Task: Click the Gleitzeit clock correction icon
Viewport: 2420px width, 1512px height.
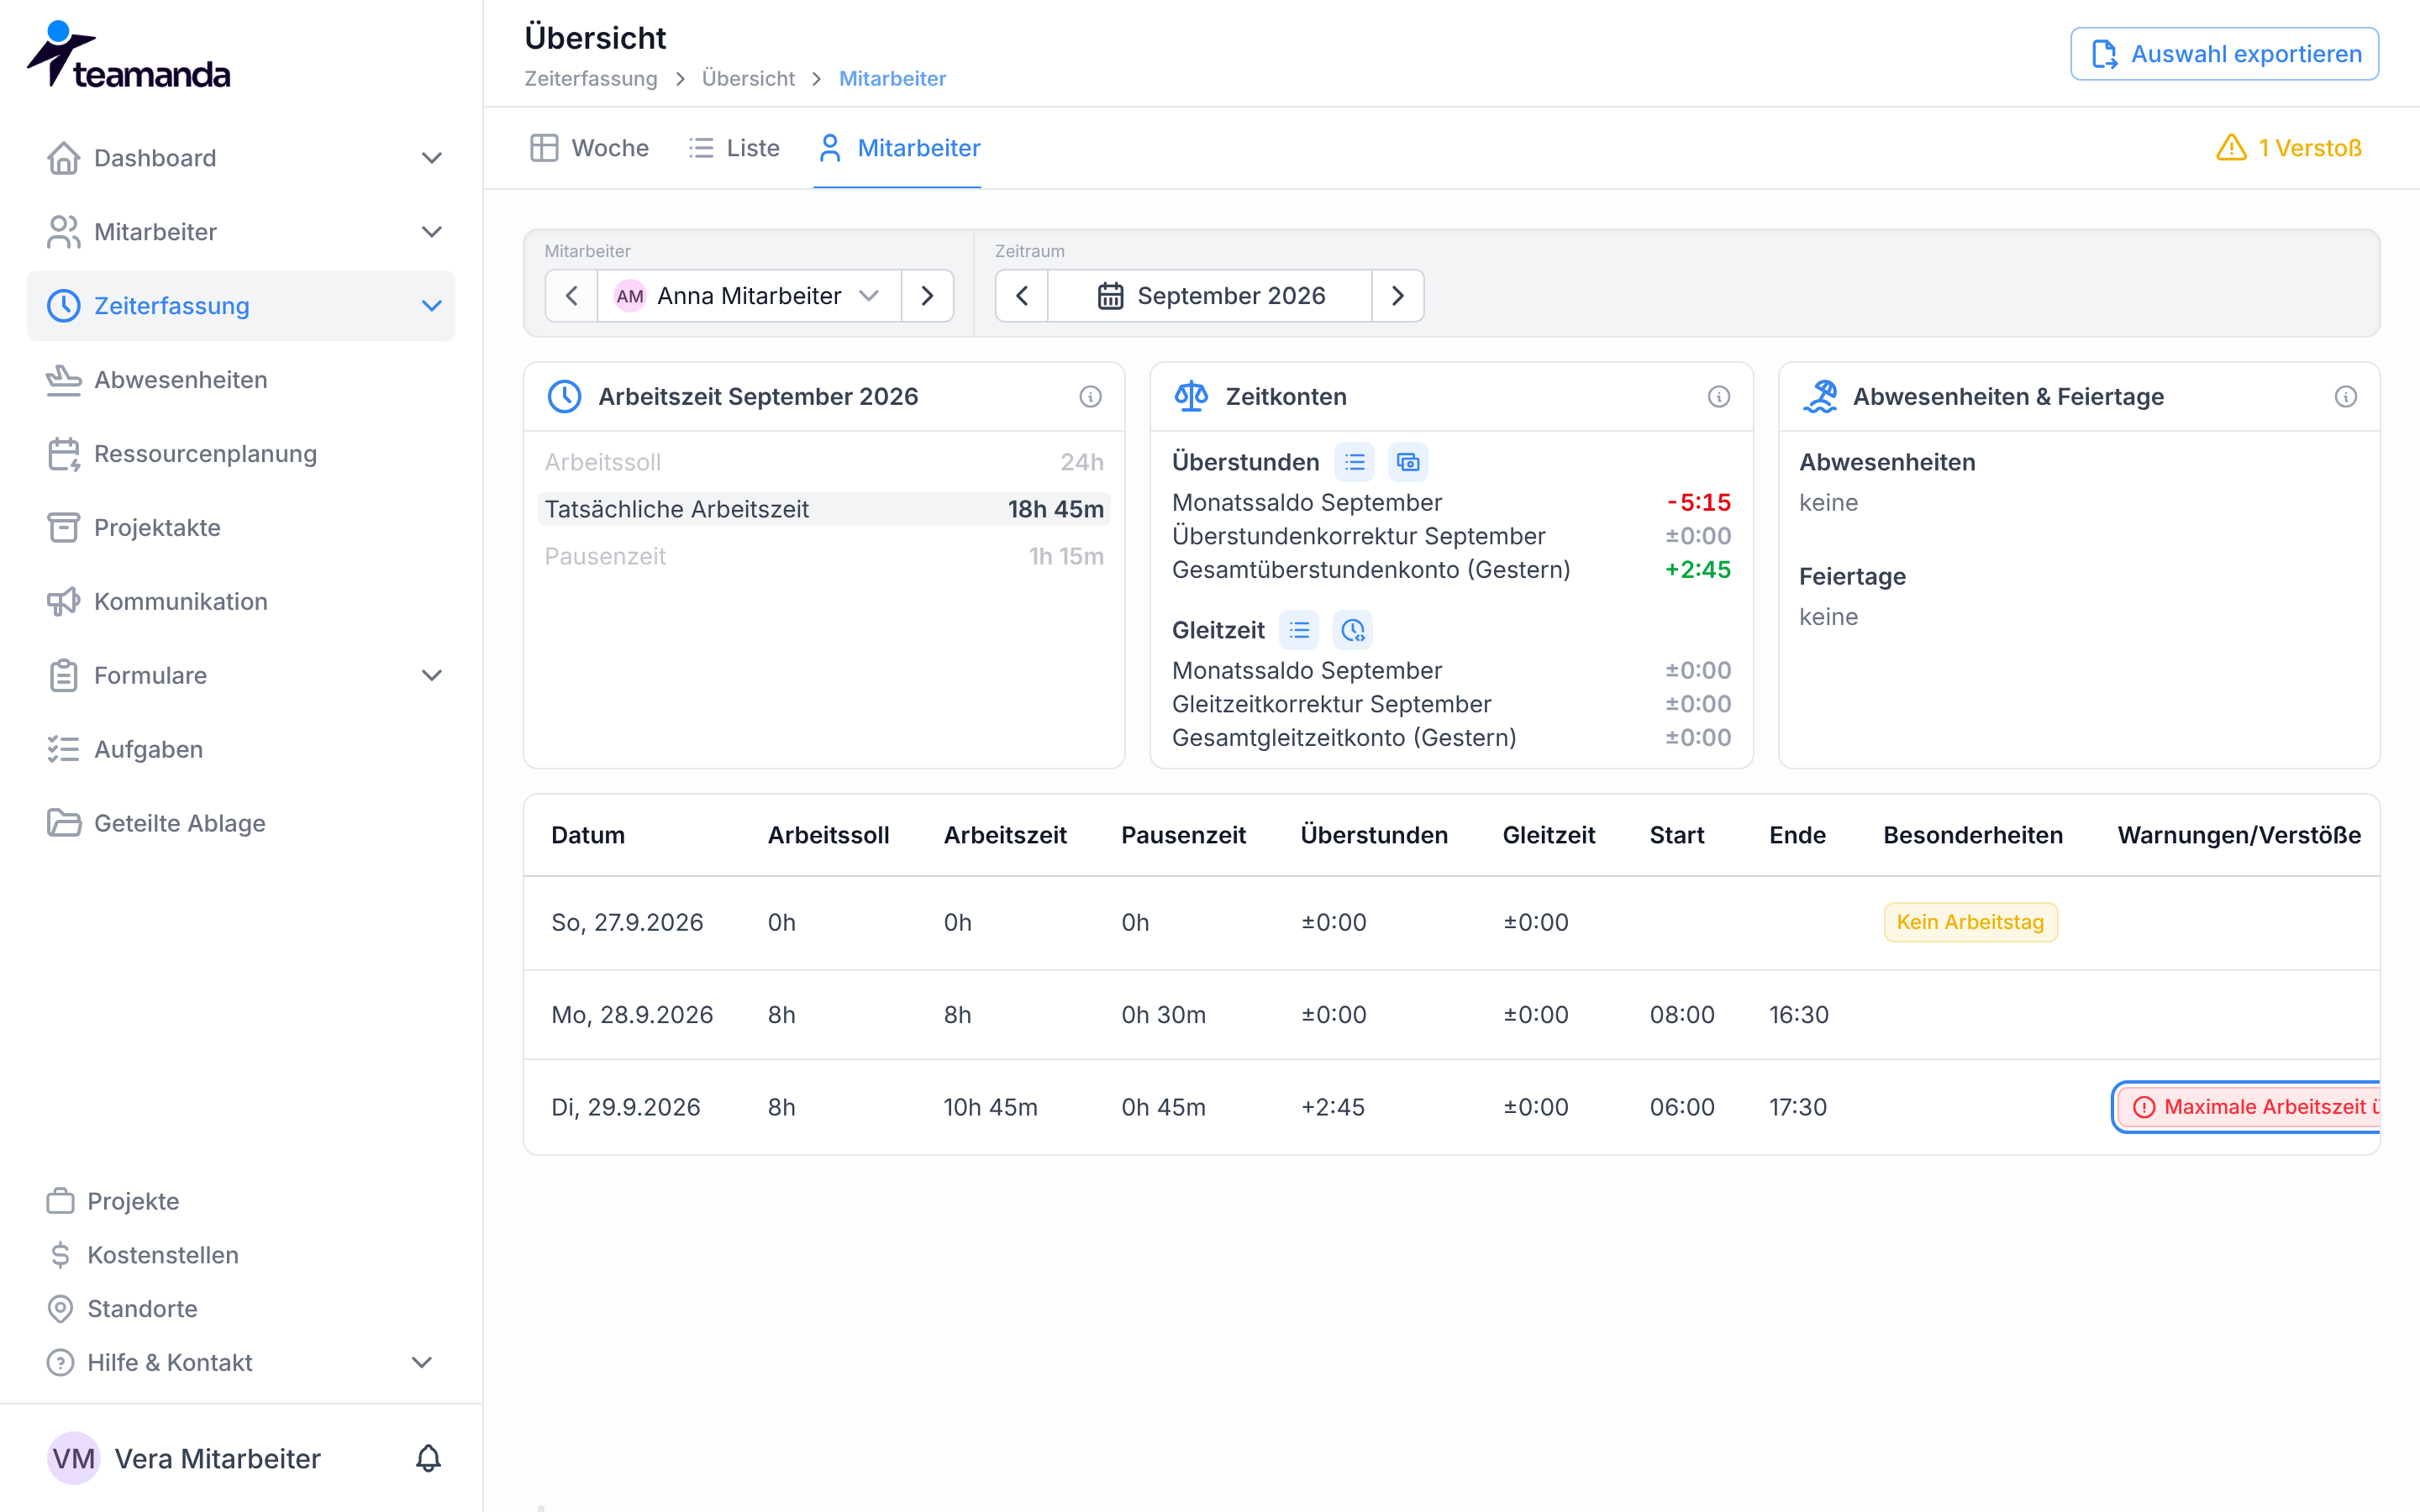Action: coord(1353,630)
